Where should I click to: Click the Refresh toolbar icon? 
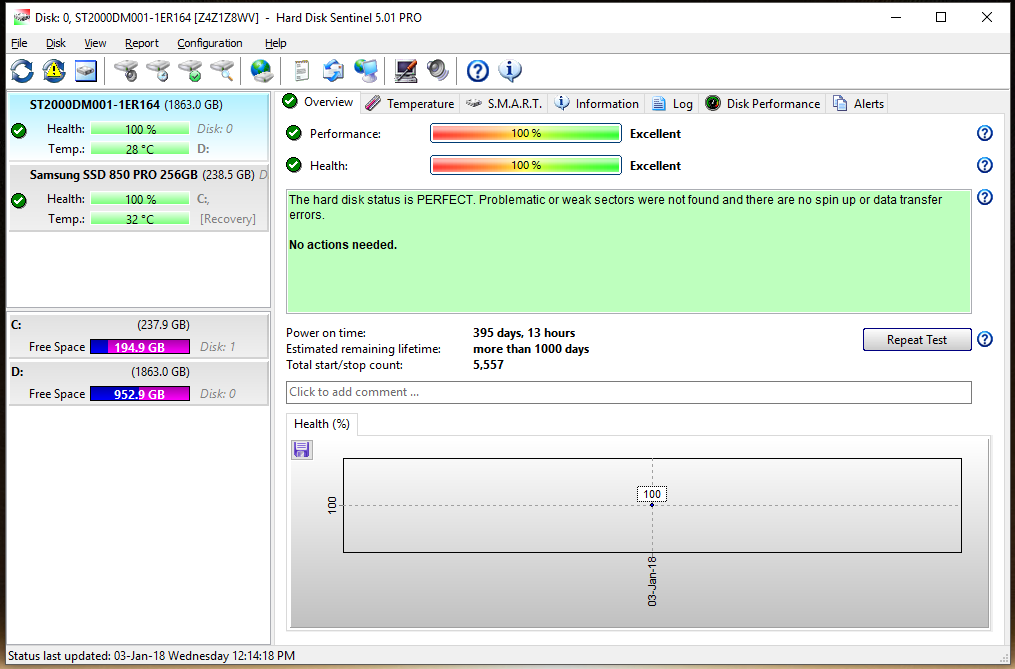pos(22,71)
